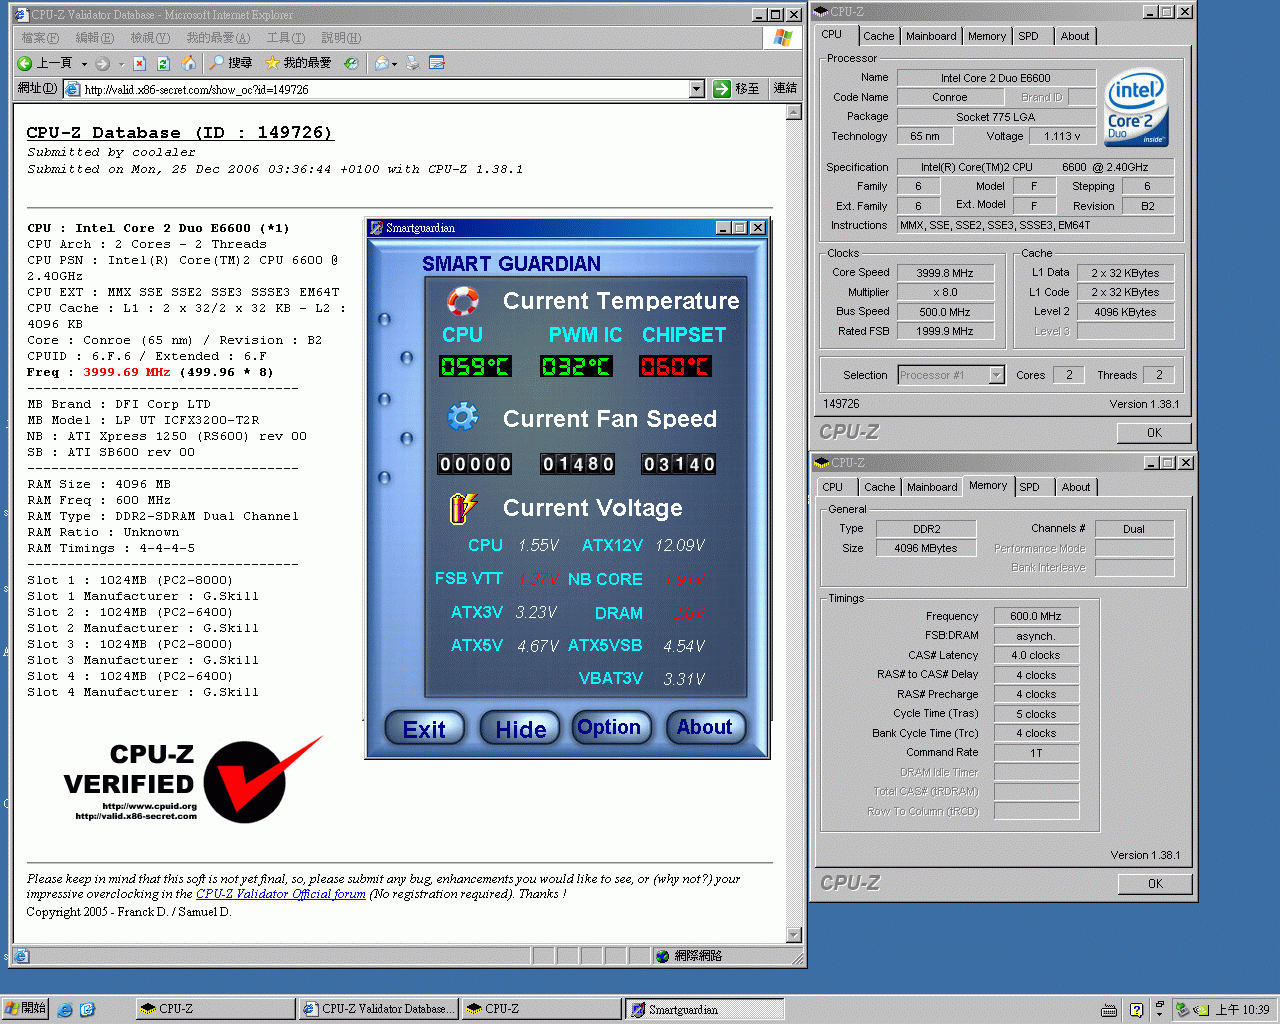Switch to CPU tab in lower CPU-Z window

pyautogui.click(x=833, y=487)
